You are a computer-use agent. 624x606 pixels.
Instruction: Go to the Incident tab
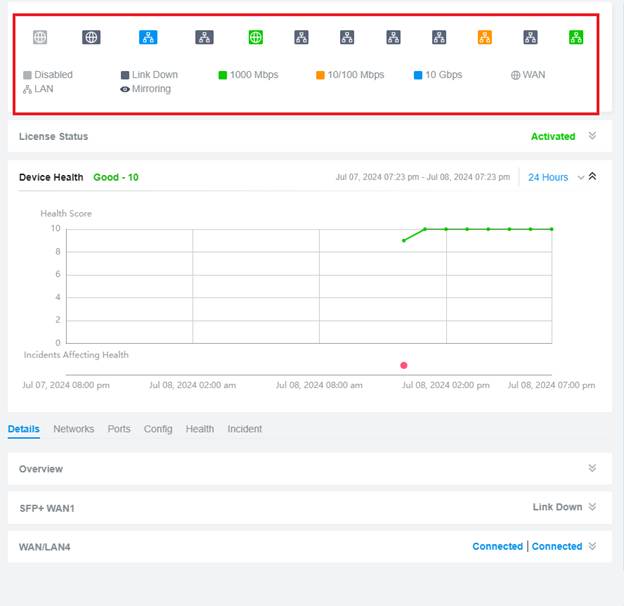[x=244, y=429]
